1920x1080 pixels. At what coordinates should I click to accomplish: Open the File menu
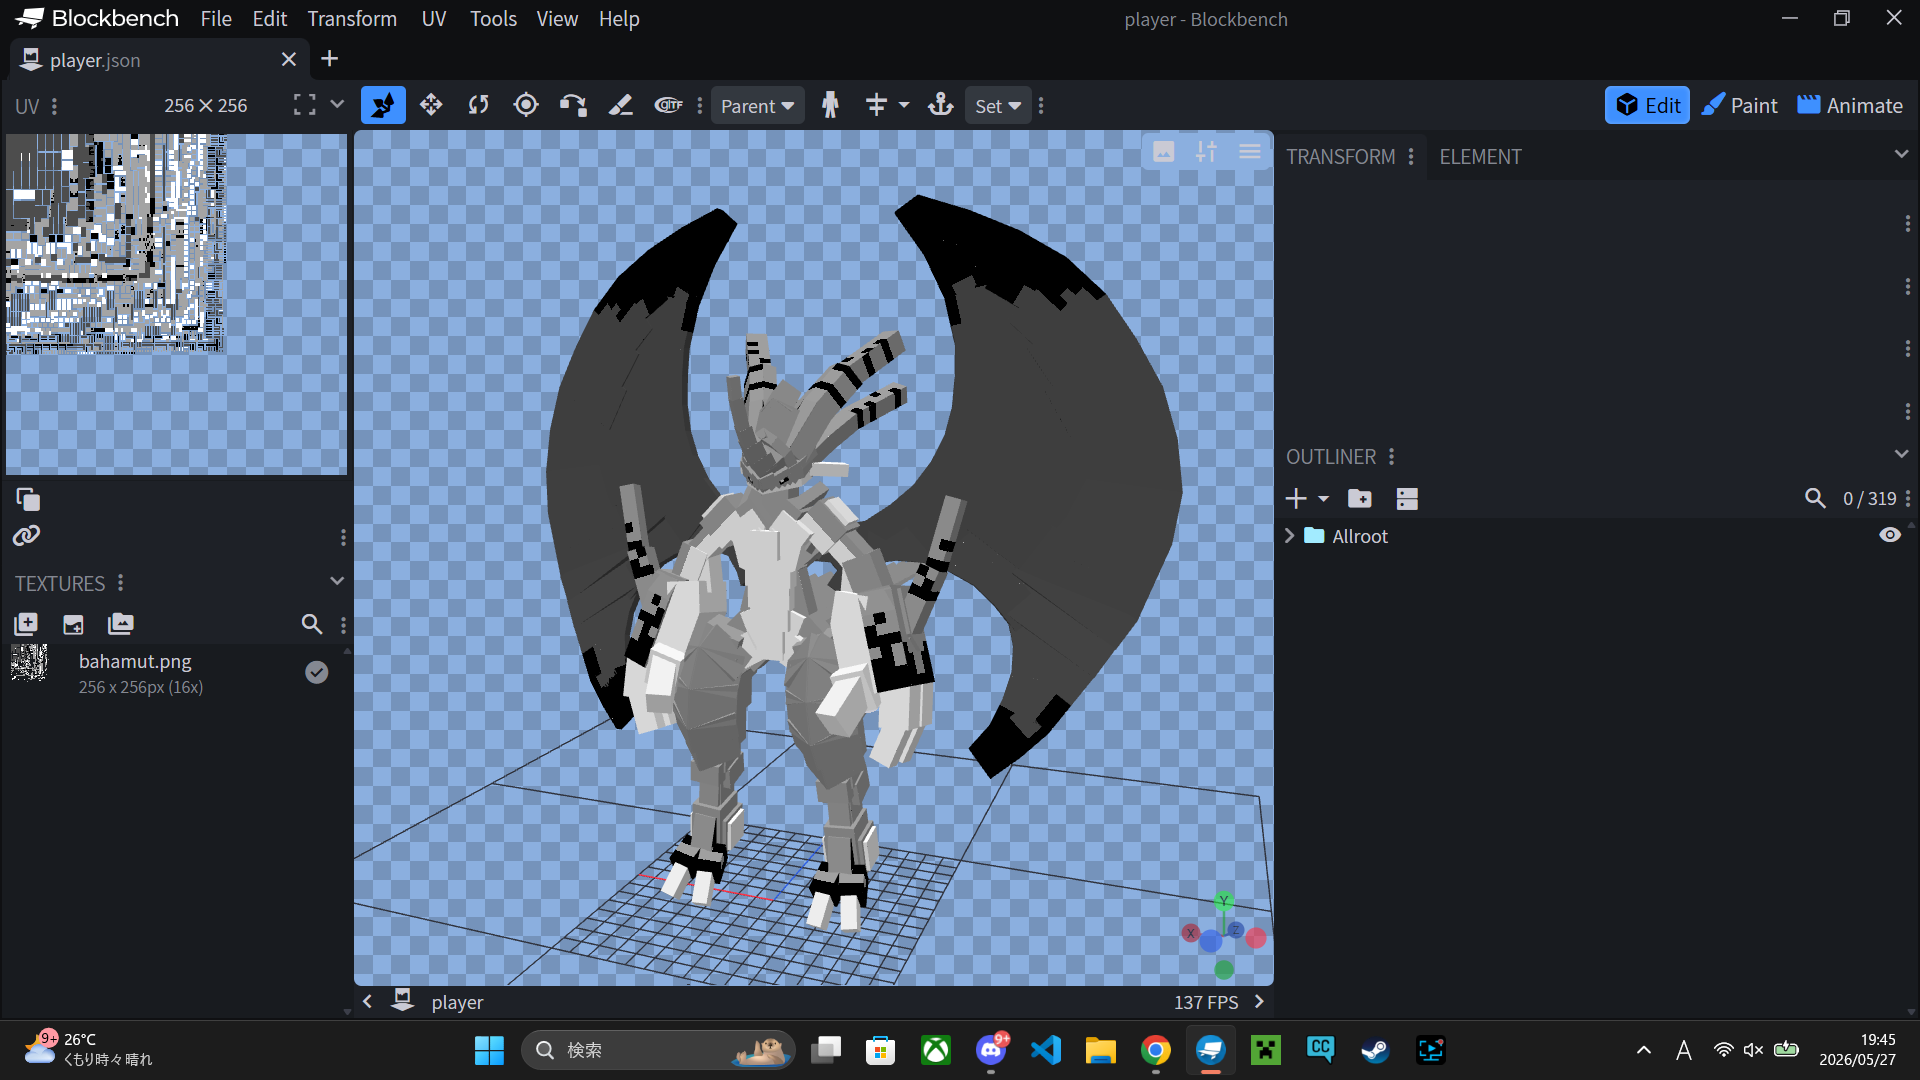[216, 19]
